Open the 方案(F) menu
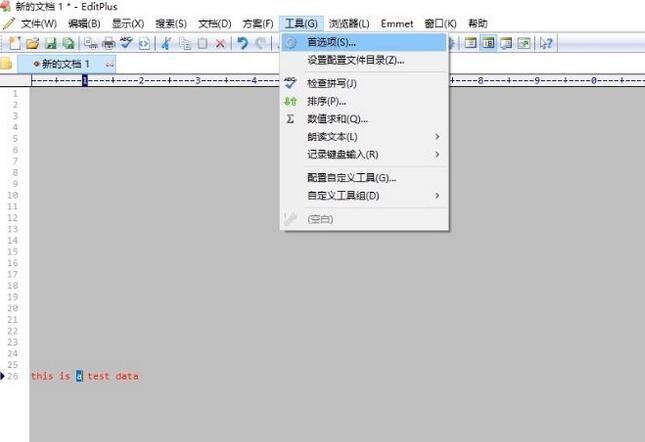645x442 pixels. point(258,23)
